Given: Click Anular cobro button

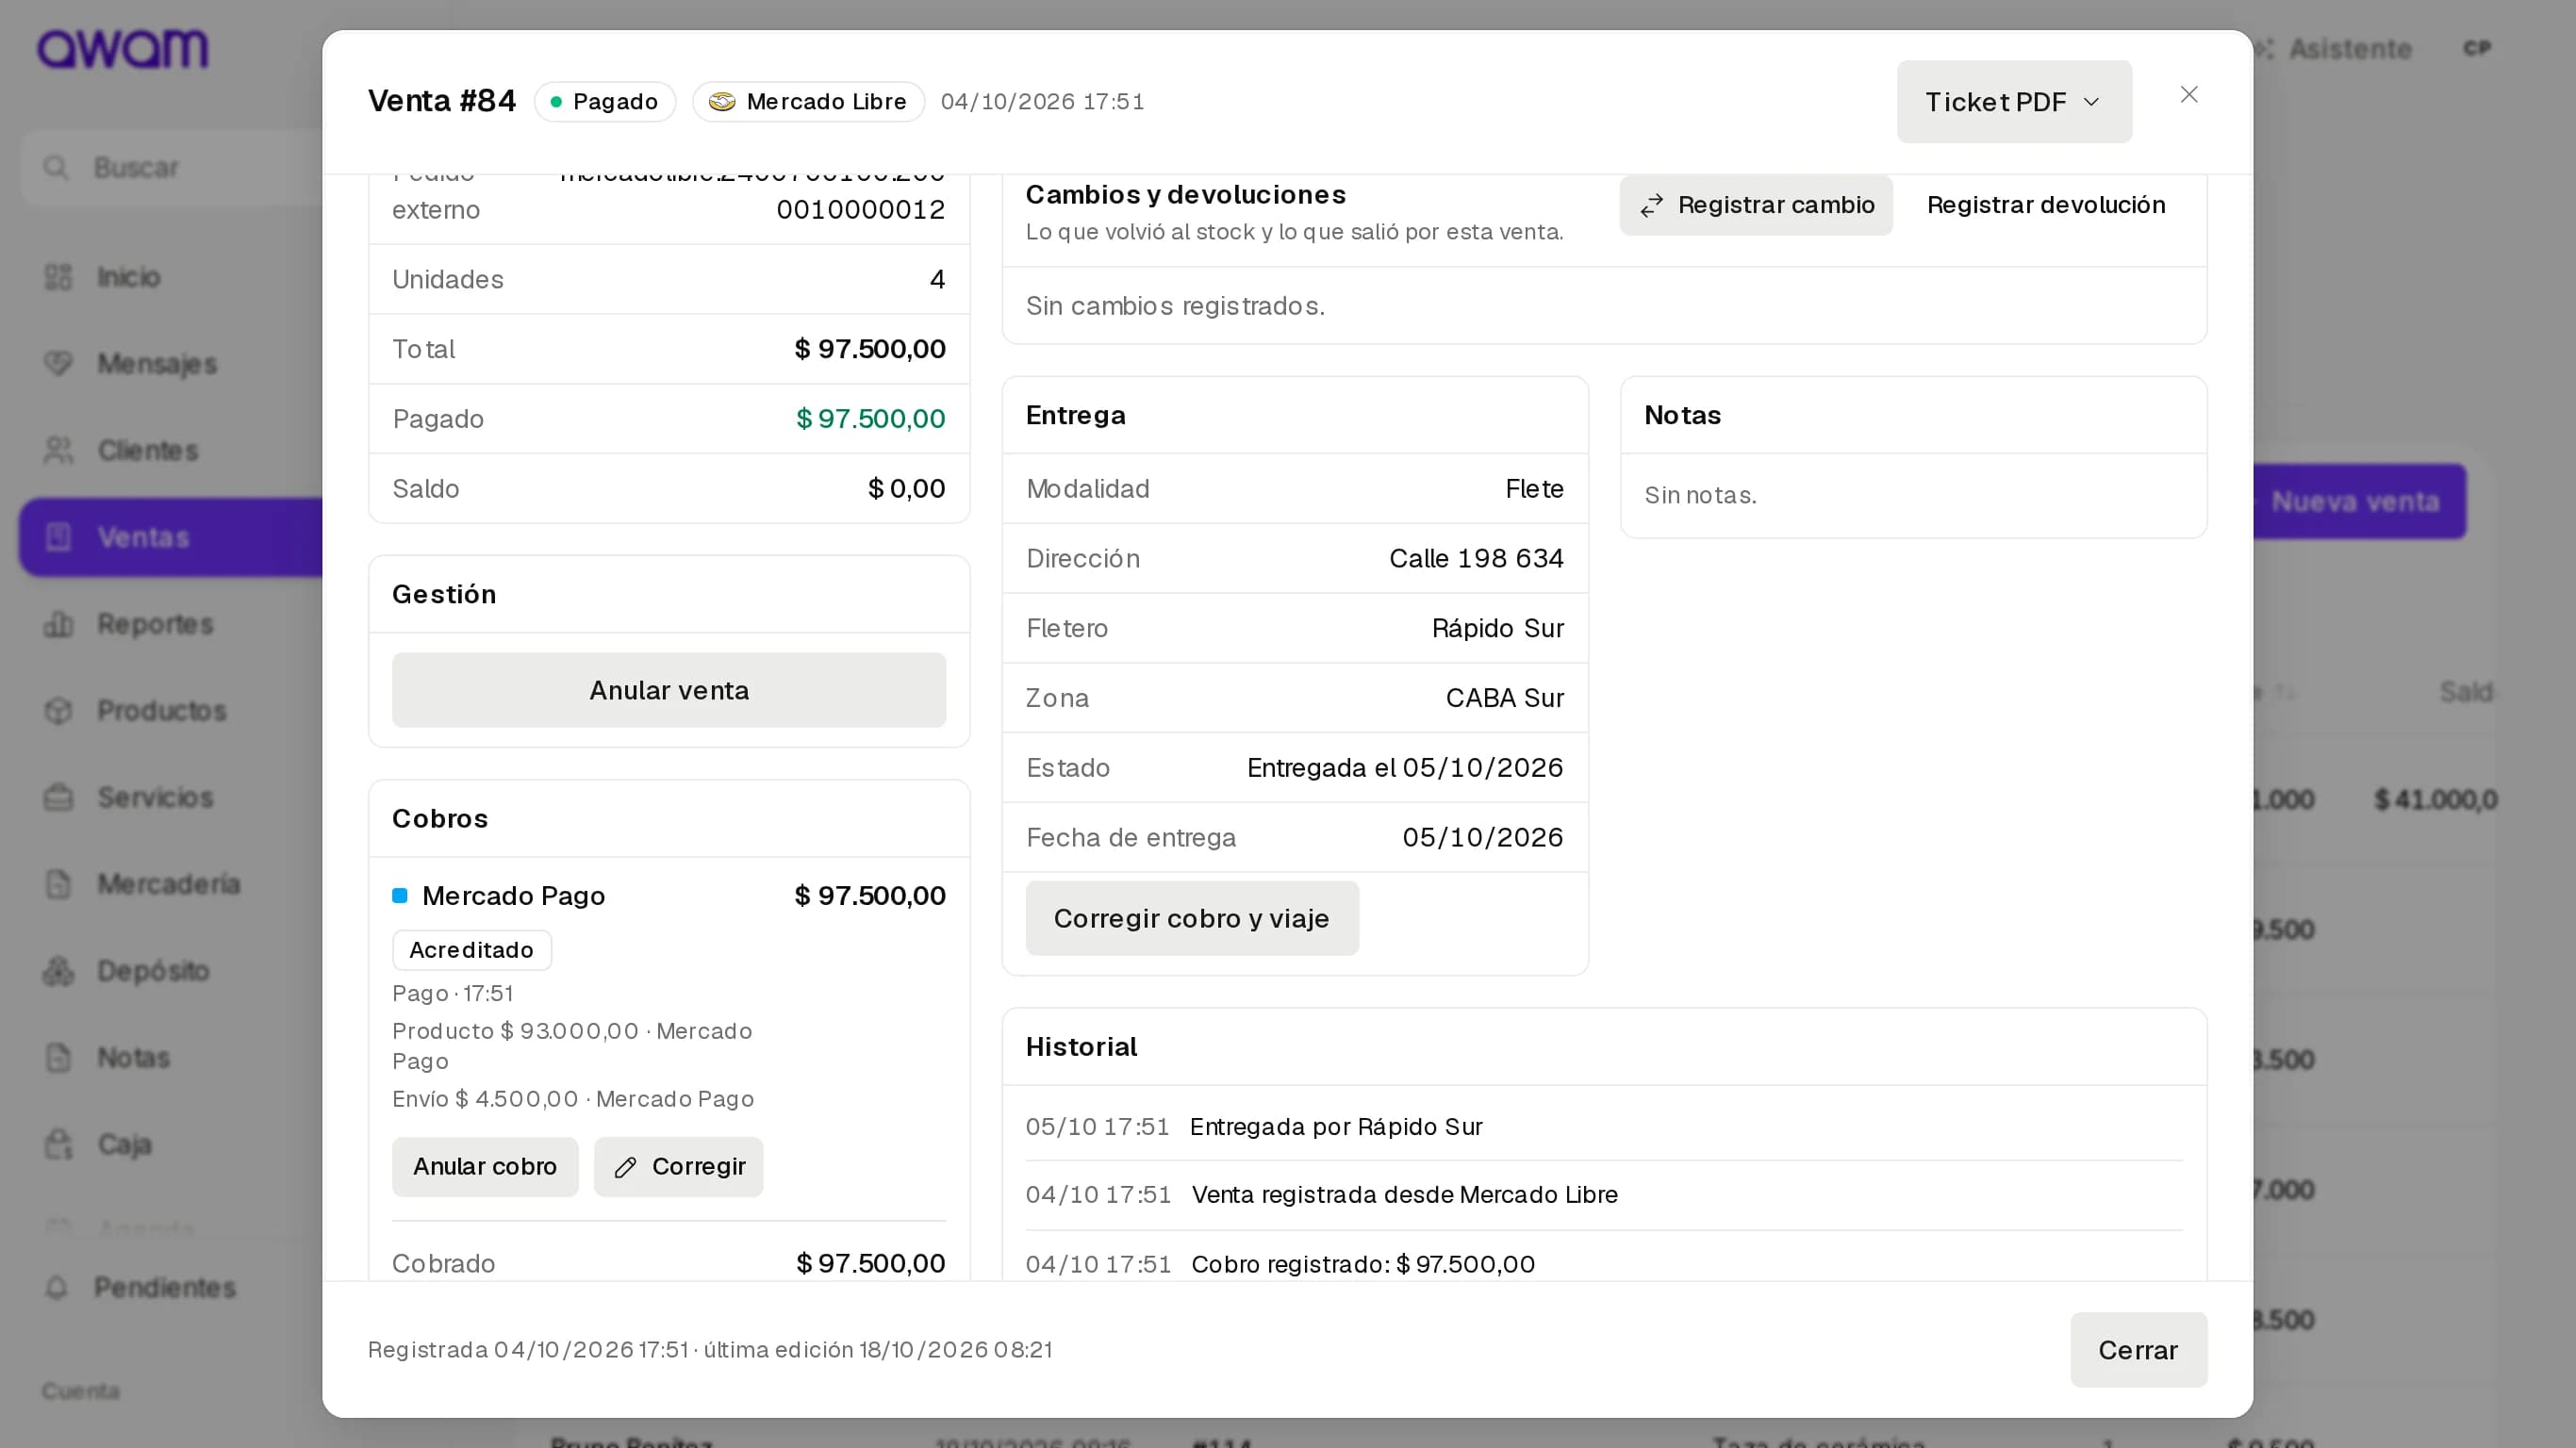Looking at the screenshot, I should (485, 1166).
